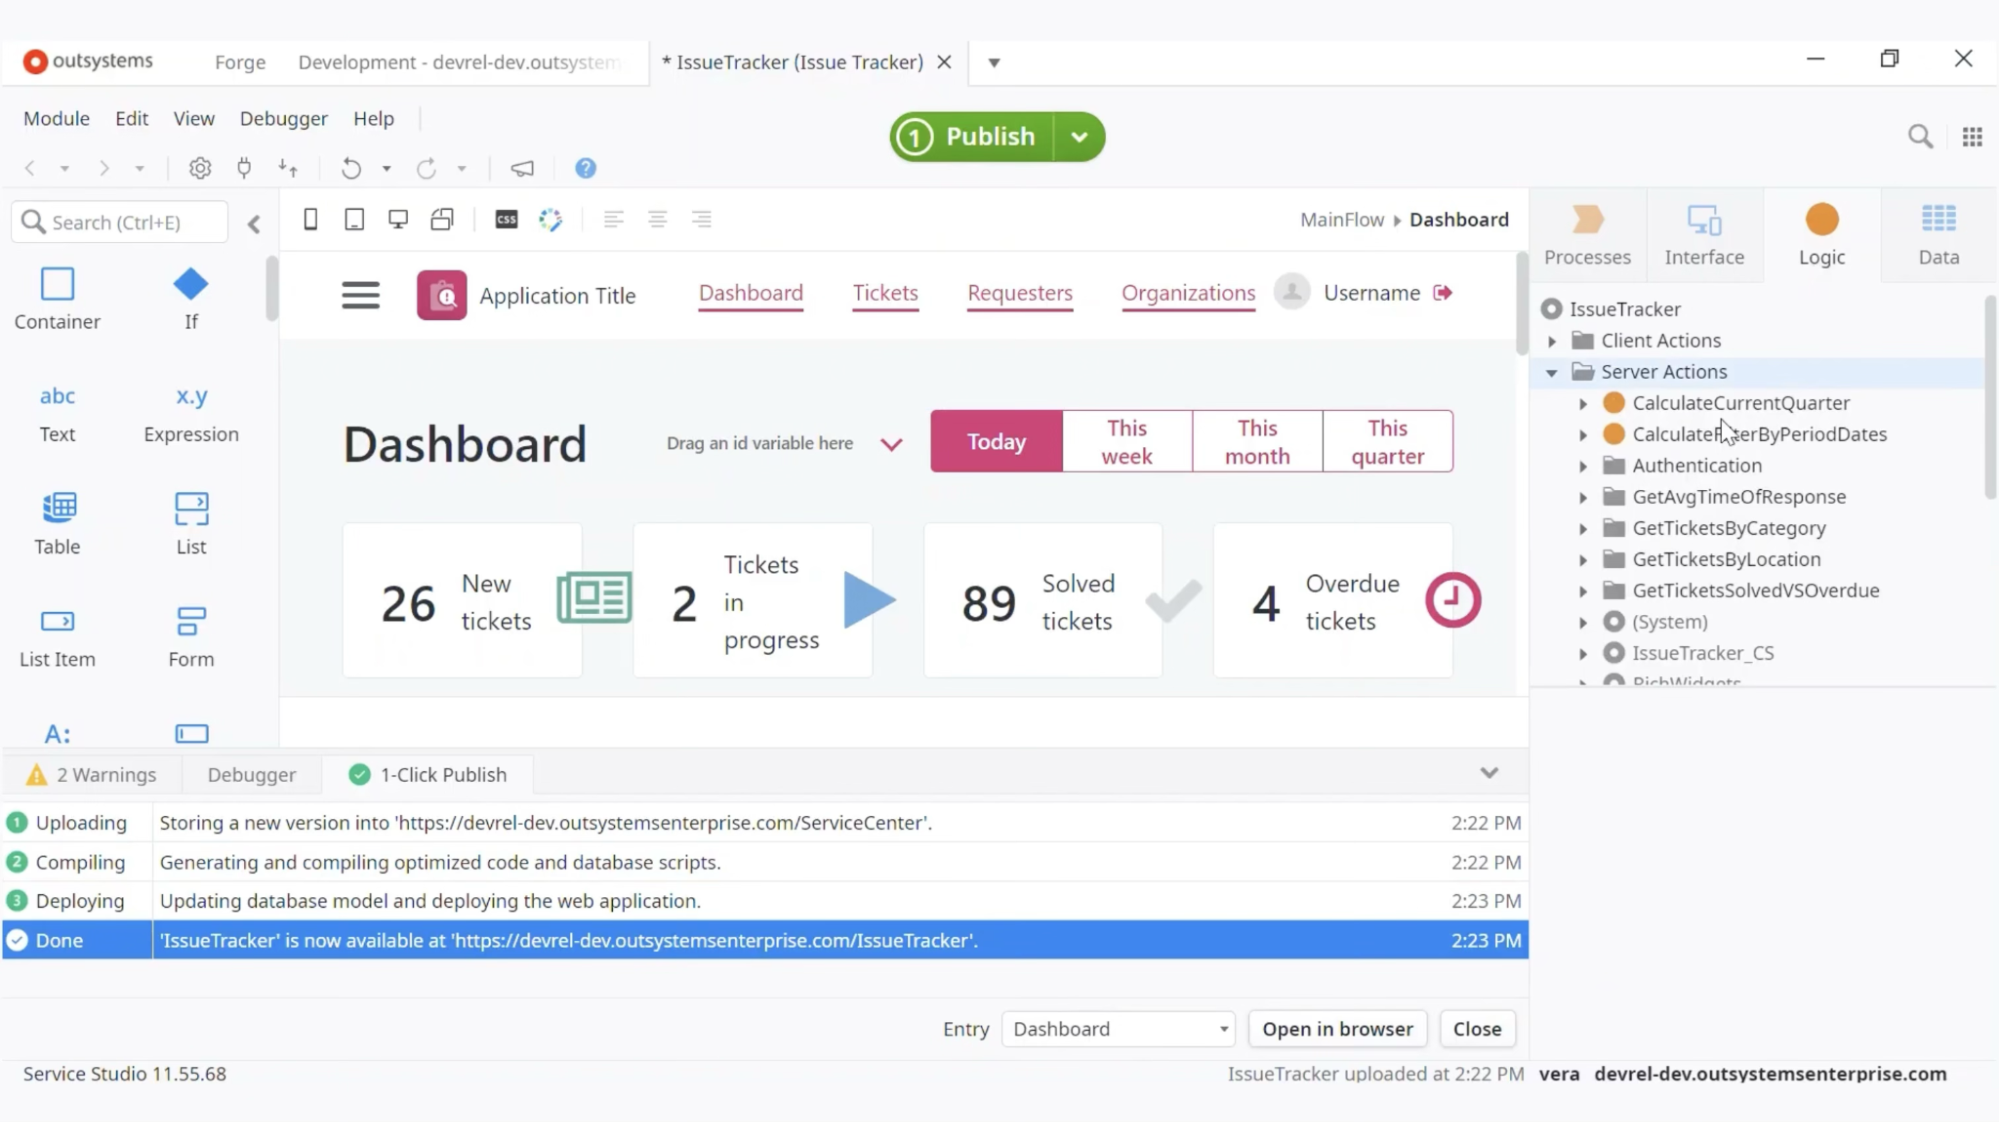Open the 2 Warnings tab
This screenshot has height=1122, width=1999.
[91, 775]
